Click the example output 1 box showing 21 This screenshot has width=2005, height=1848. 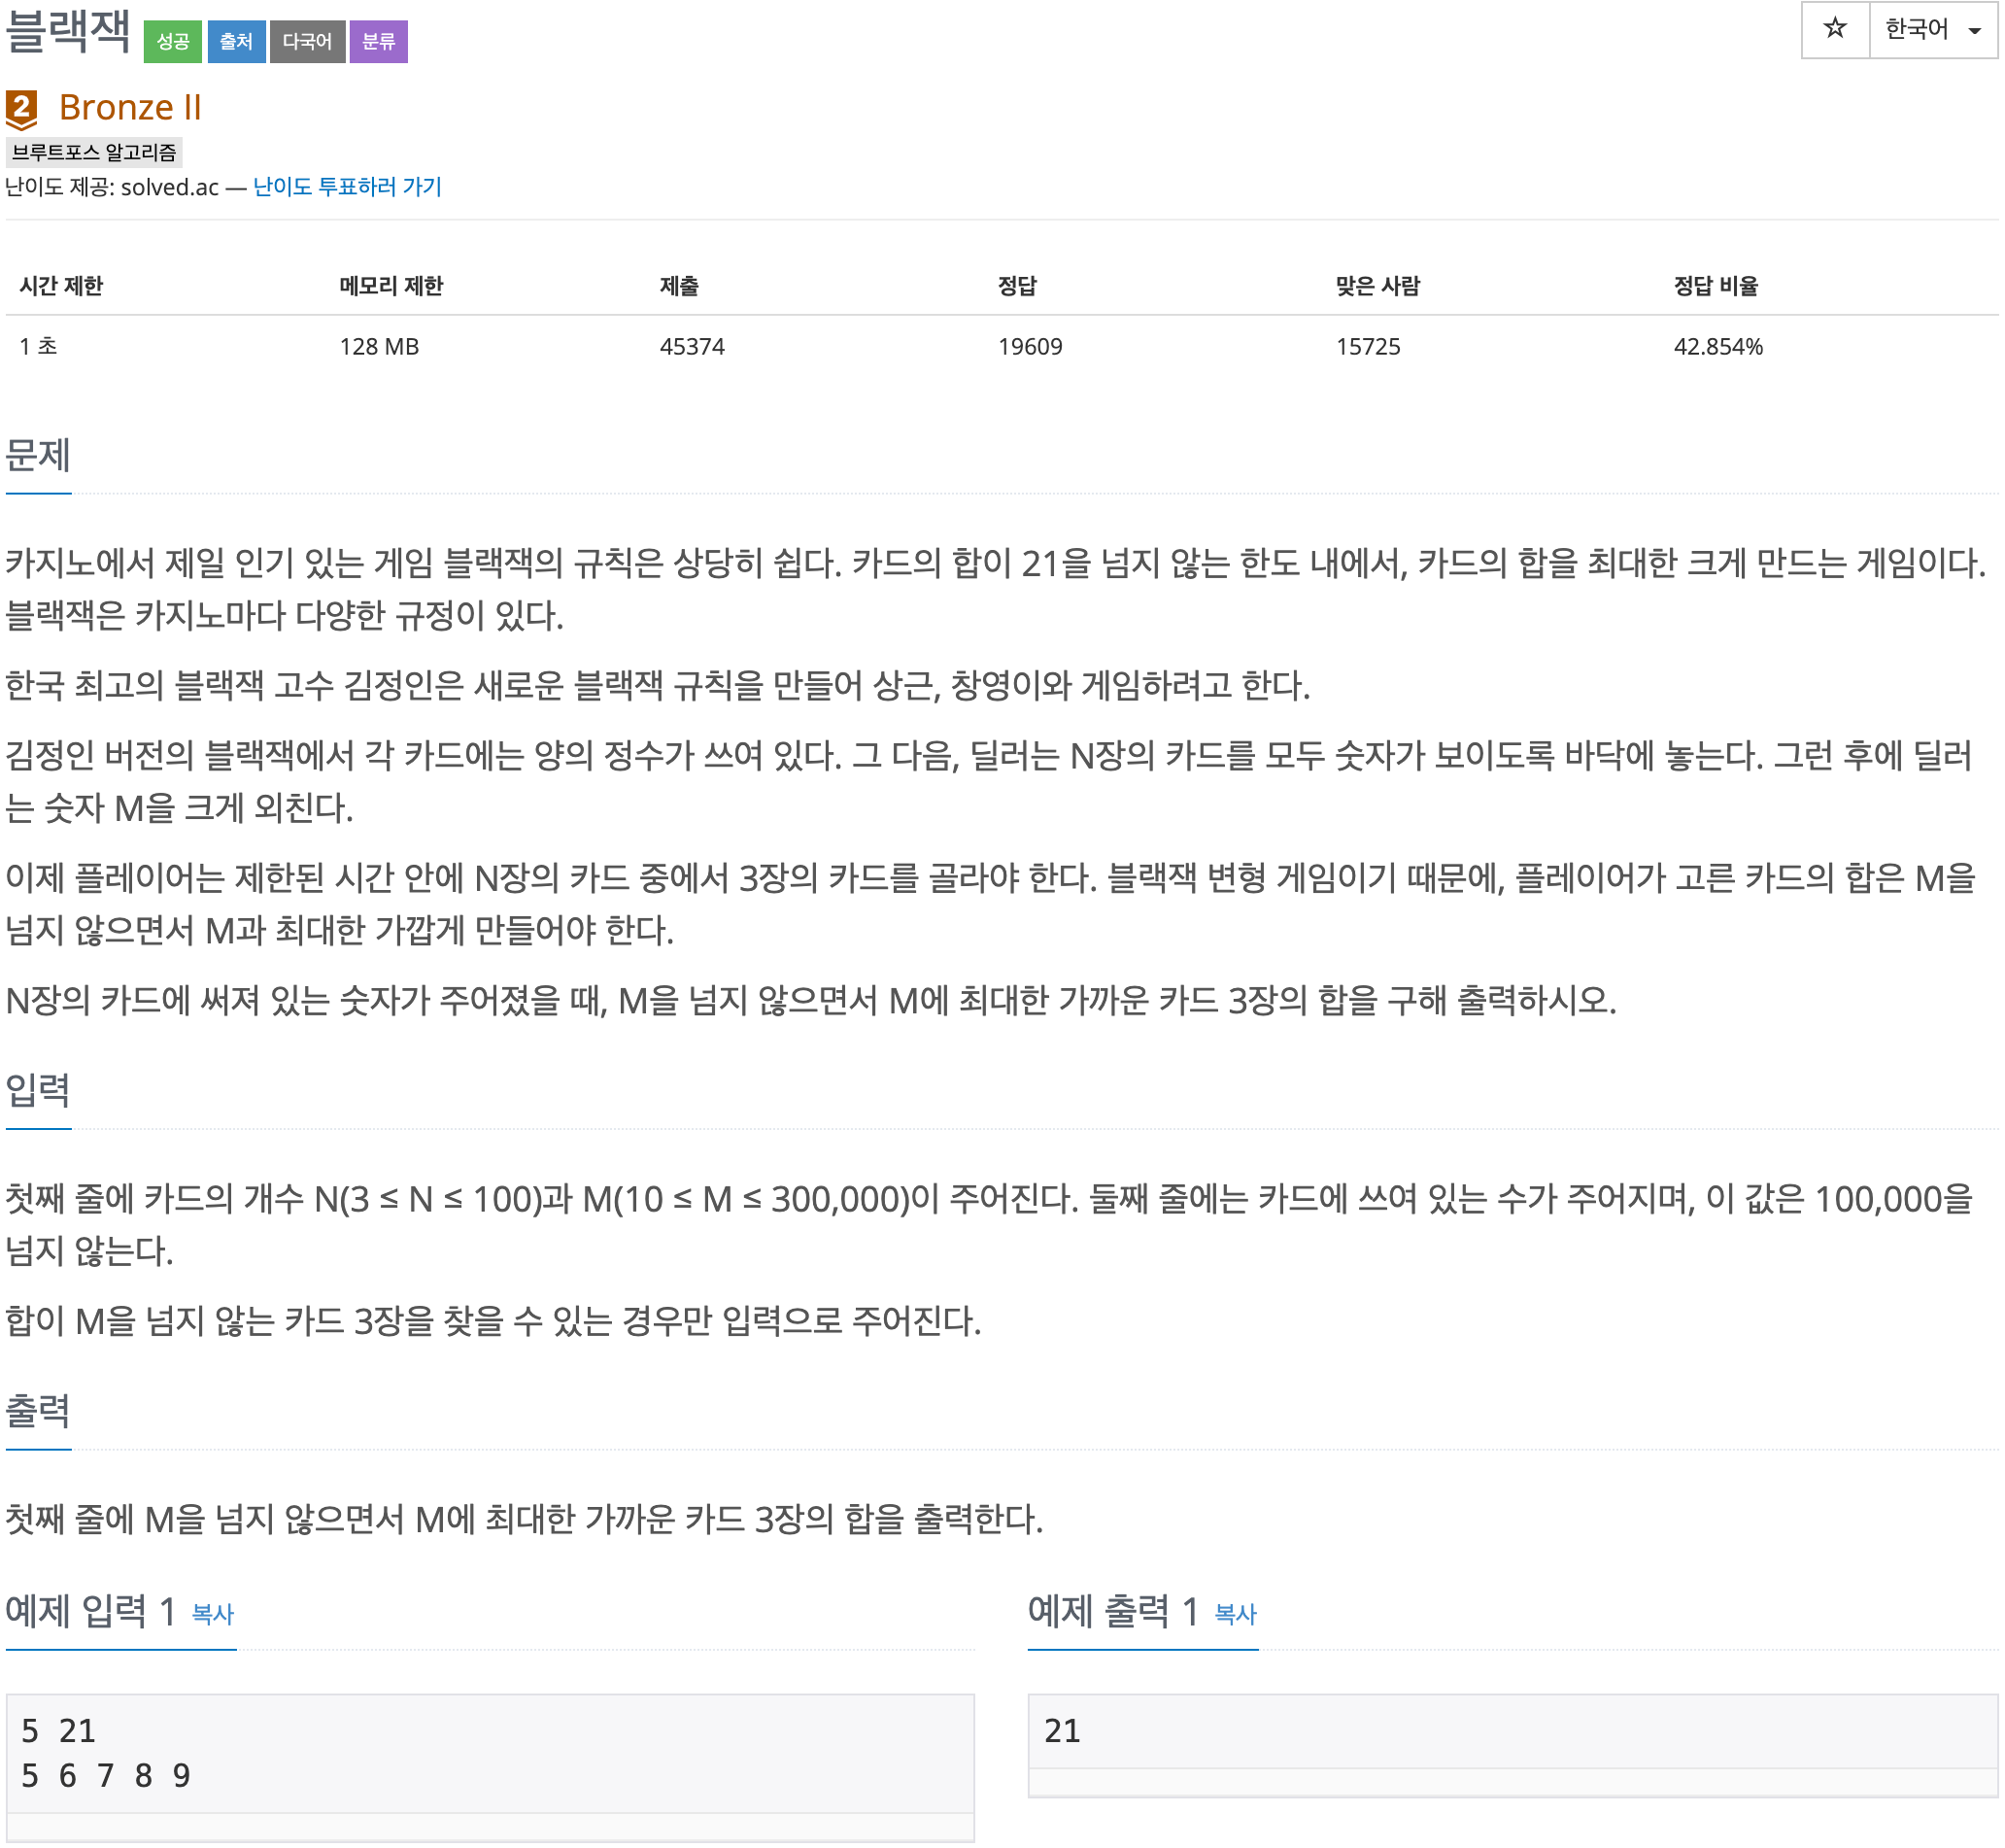(1514, 1733)
